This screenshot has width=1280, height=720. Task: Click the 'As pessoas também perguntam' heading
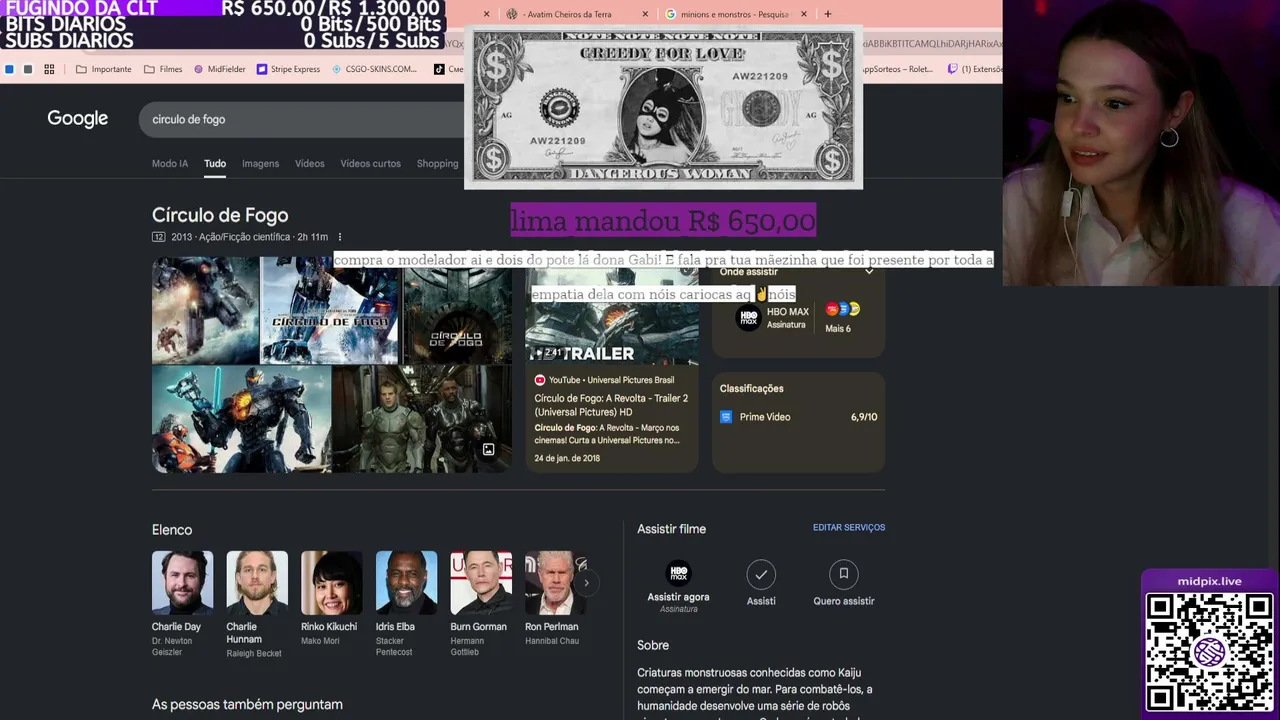point(247,705)
